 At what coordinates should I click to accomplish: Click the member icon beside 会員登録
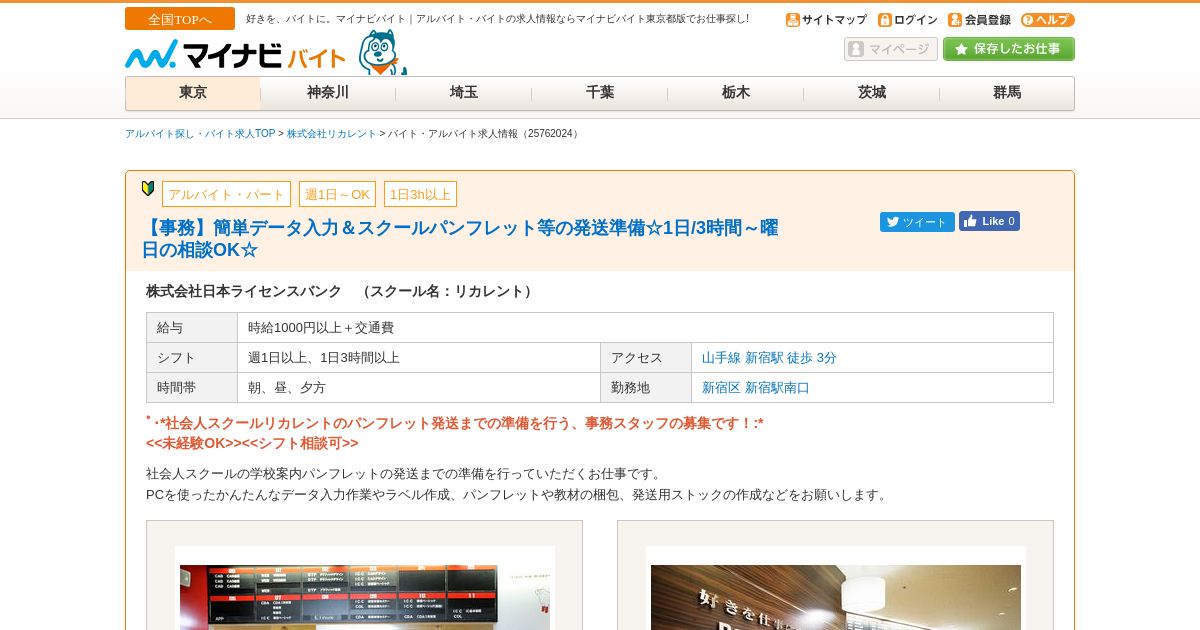click(955, 20)
